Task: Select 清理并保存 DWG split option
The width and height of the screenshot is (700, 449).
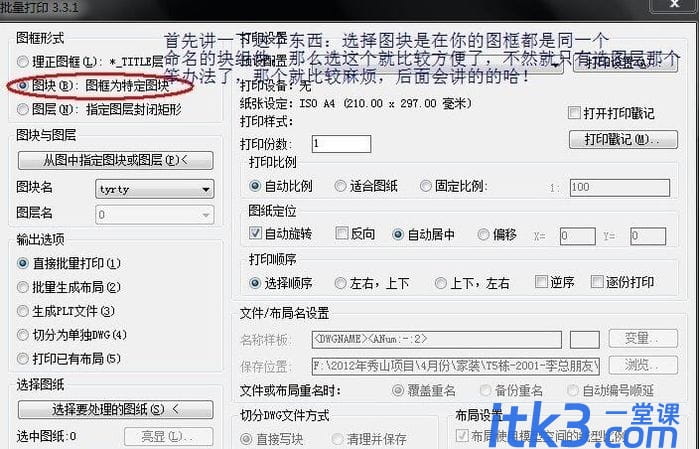Action: (x=337, y=439)
